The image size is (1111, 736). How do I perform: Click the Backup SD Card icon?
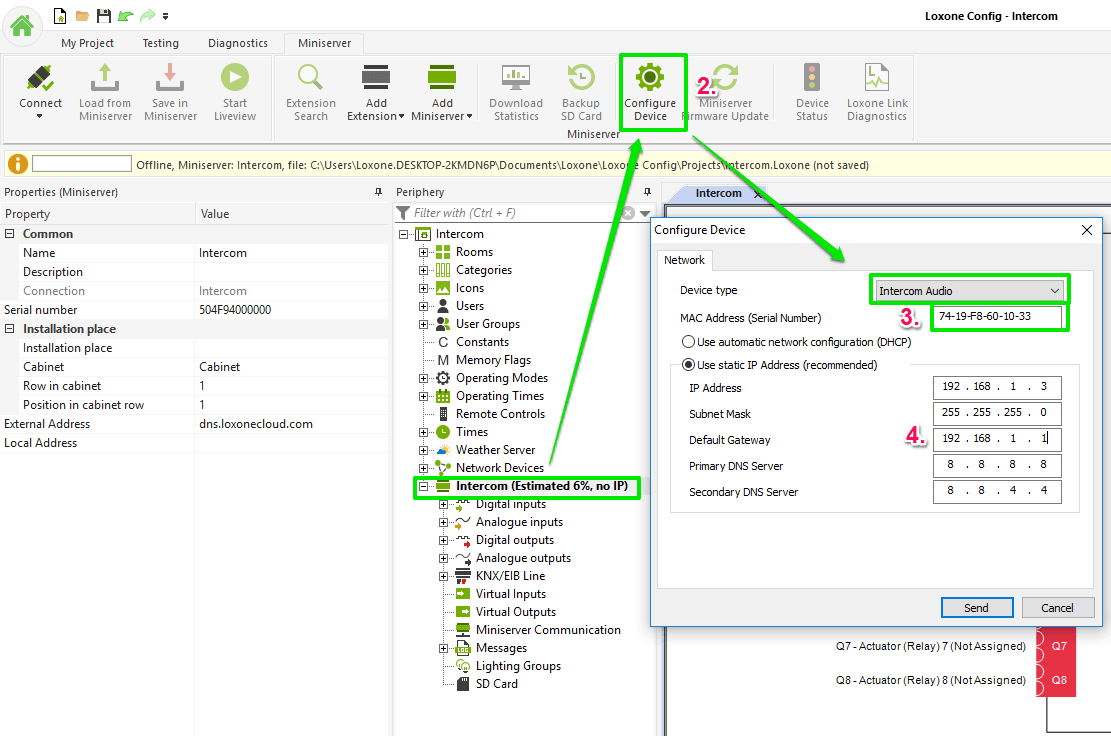click(581, 78)
